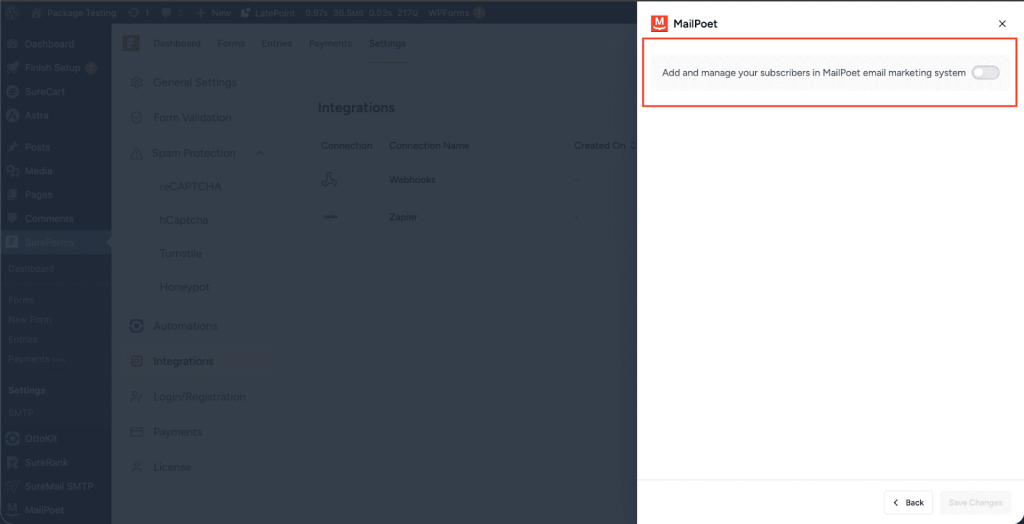Click the Zapier connection icon
The image size is (1024, 524).
[x=330, y=216]
